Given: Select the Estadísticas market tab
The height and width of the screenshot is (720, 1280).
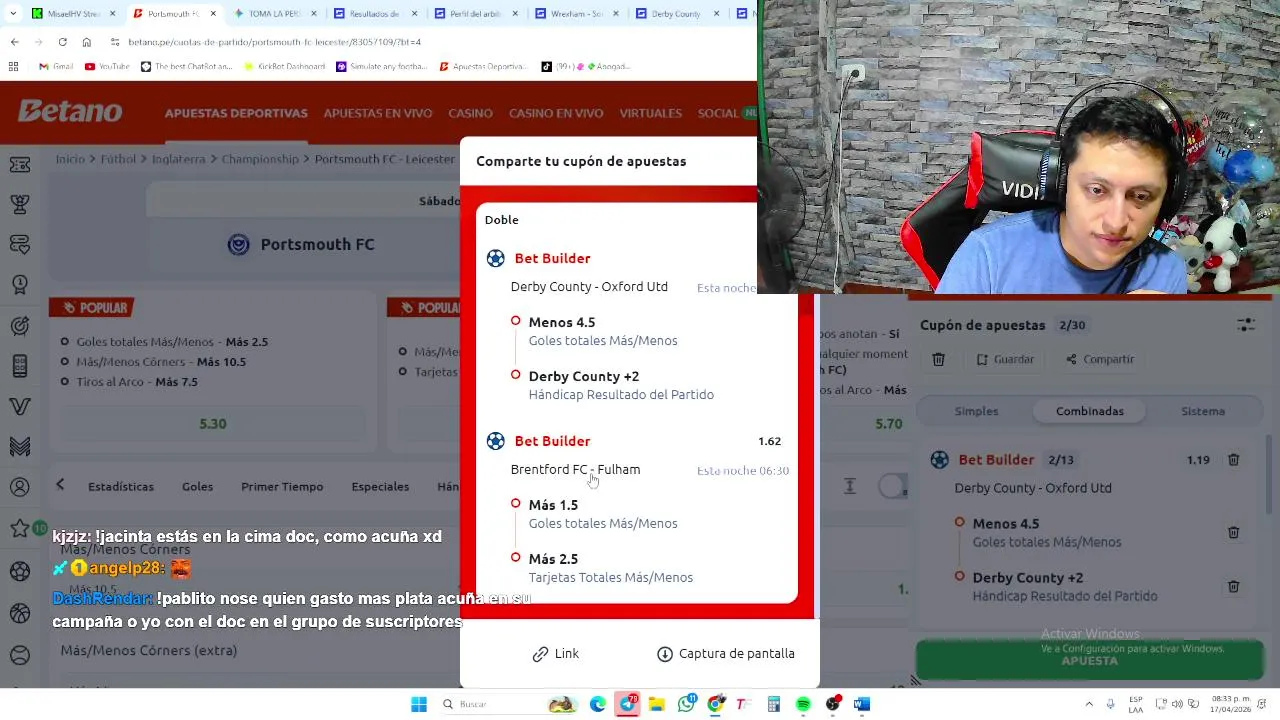Looking at the screenshot, I should [x=121, y=487].
